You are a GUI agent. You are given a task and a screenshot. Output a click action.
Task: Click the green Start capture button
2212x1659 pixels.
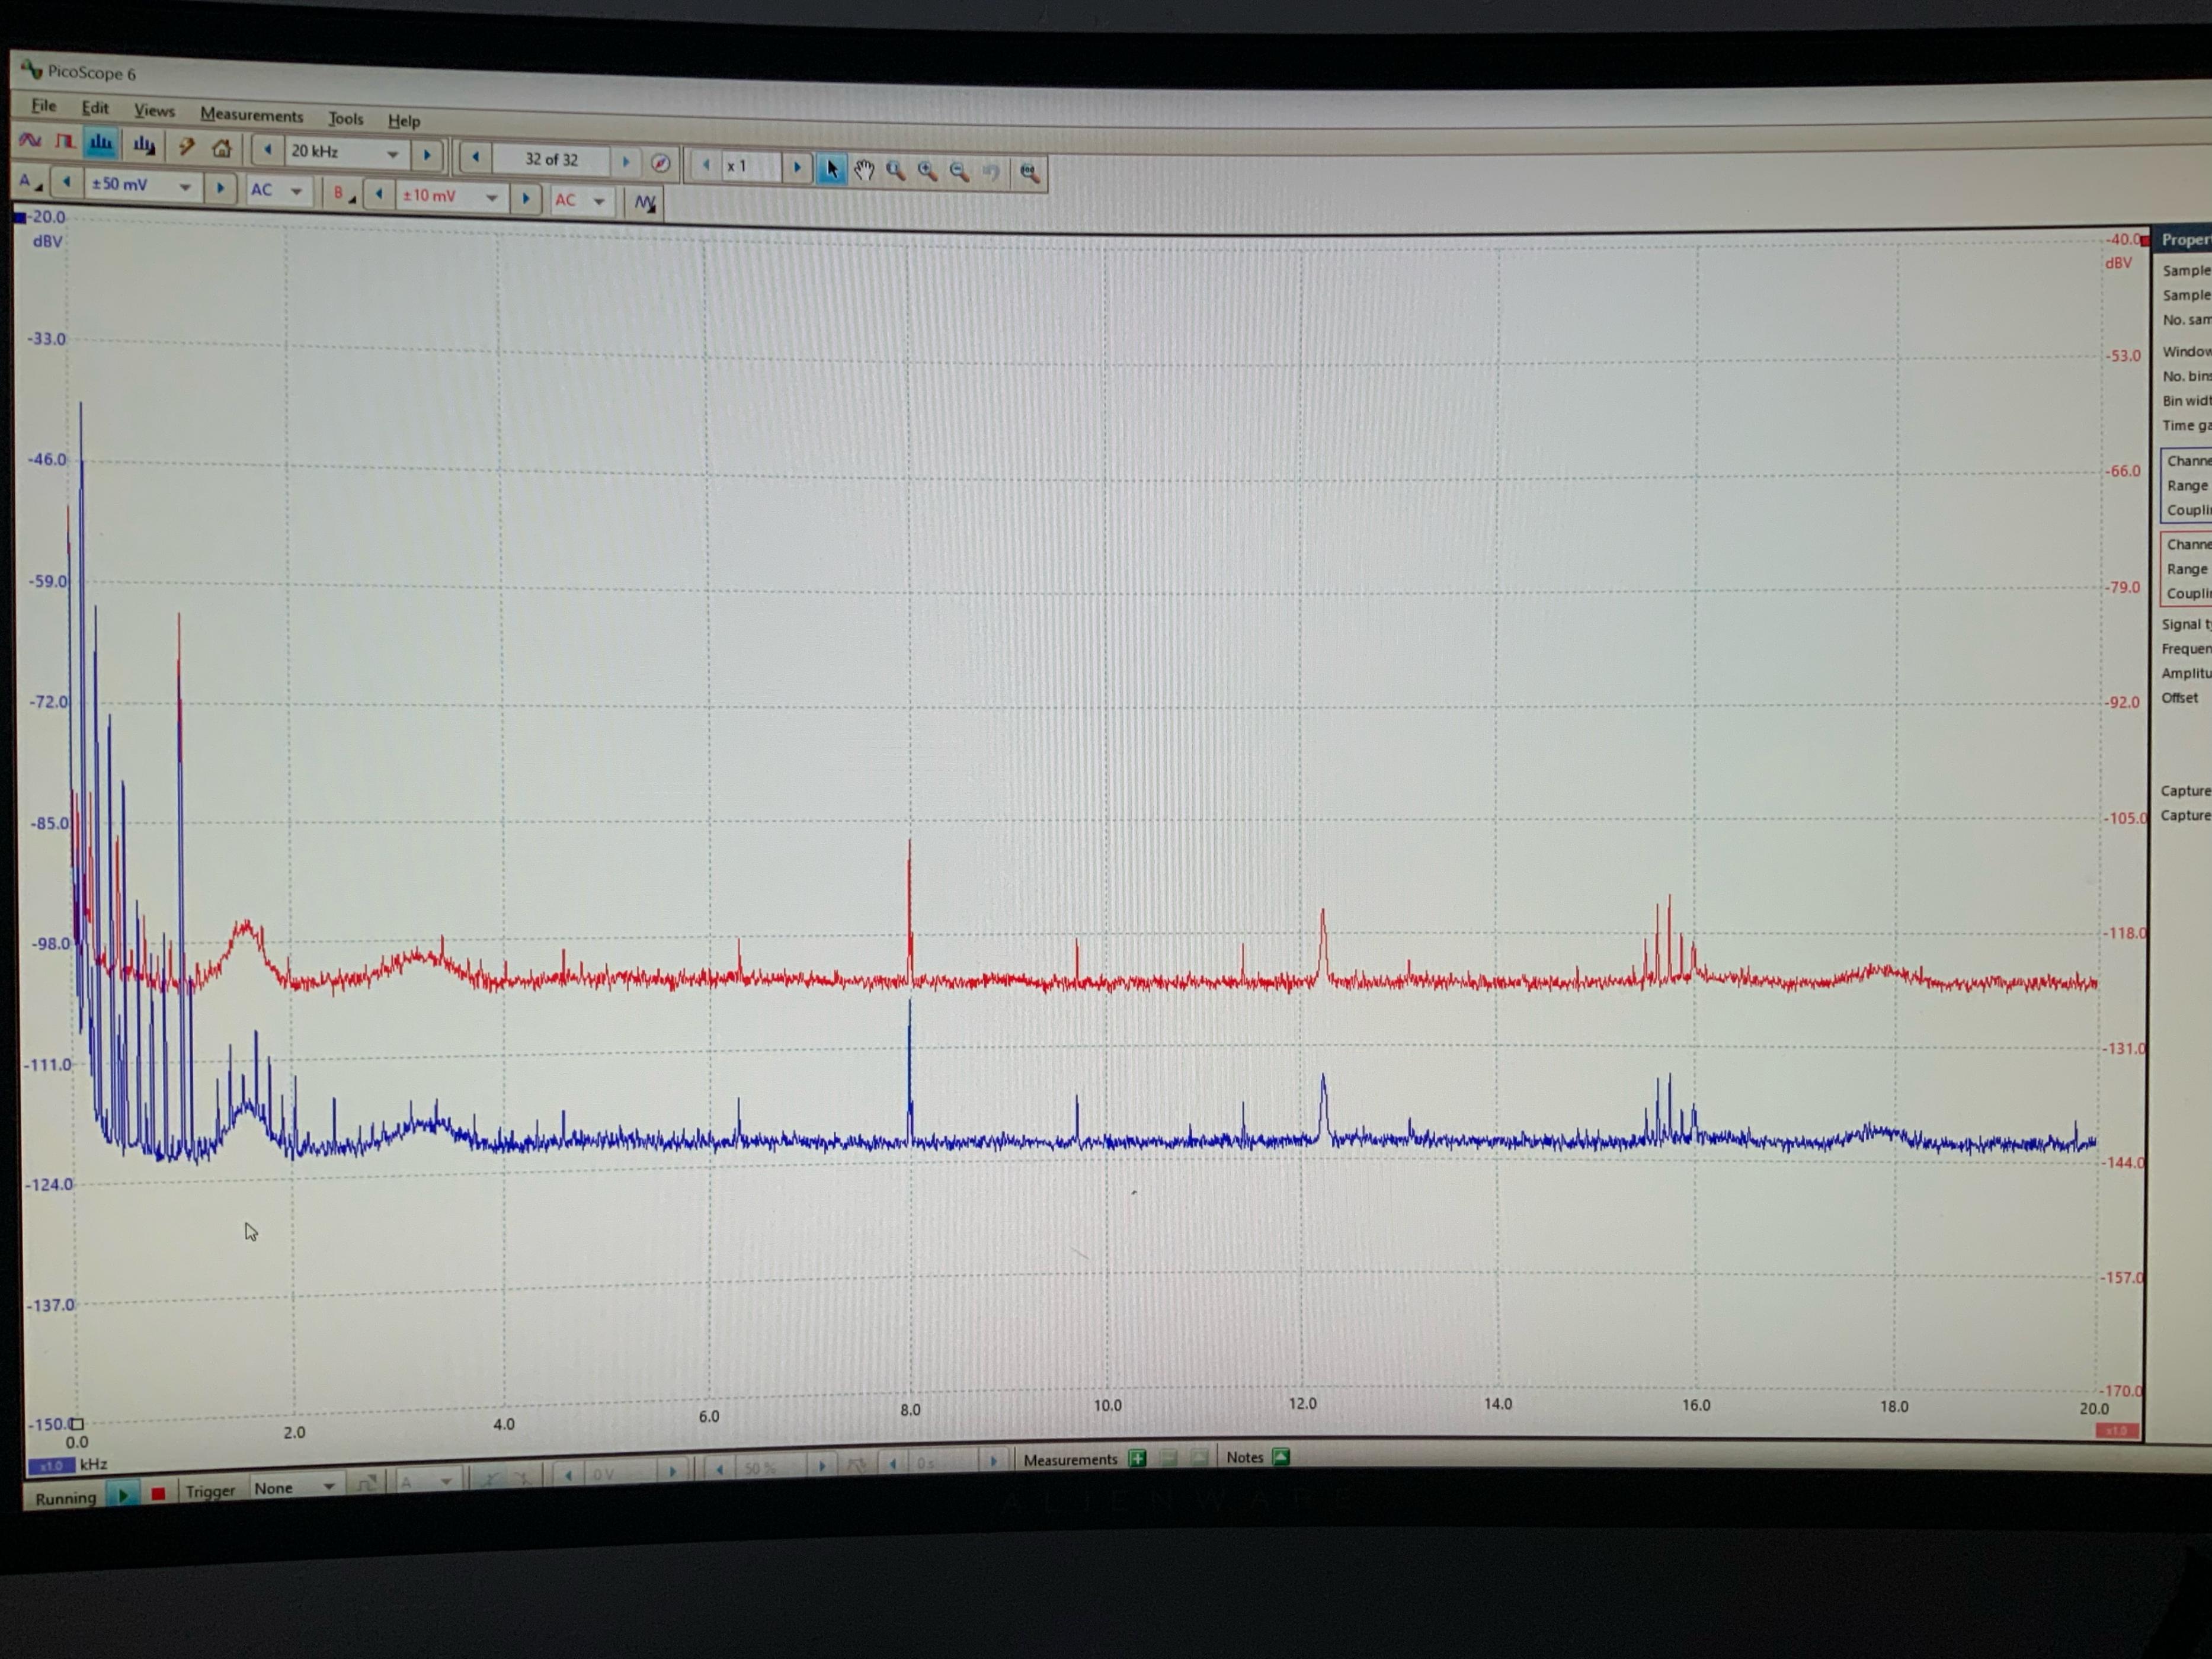pyautogui.click(x=123, y=1496)
